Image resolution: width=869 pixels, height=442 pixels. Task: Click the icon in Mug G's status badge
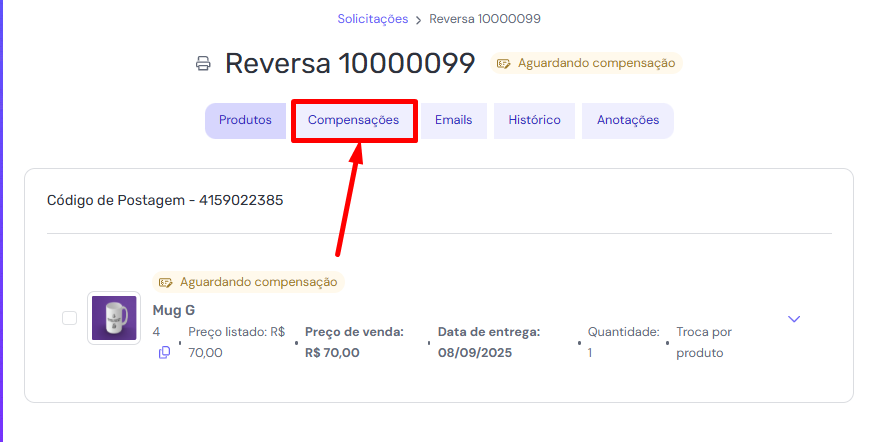[166, 282]
